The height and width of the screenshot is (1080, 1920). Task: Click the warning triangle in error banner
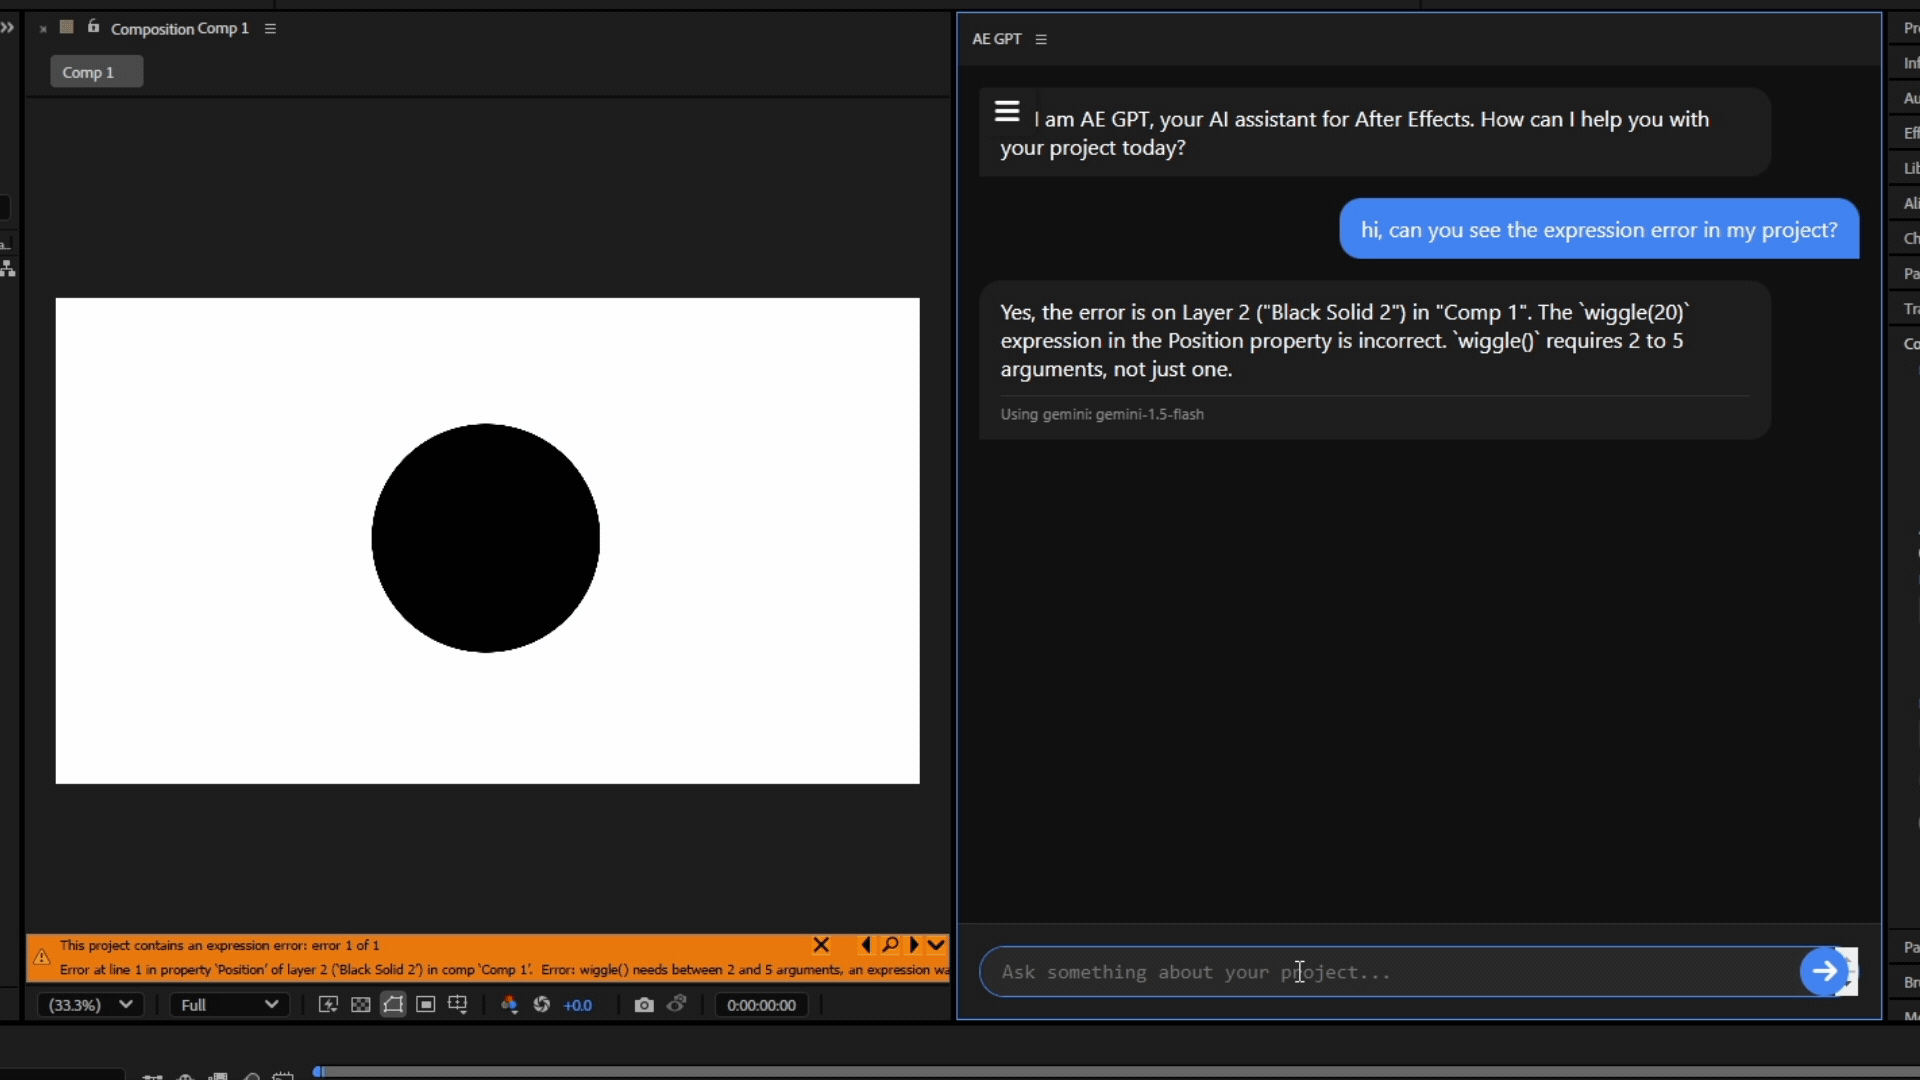[42, 957]
